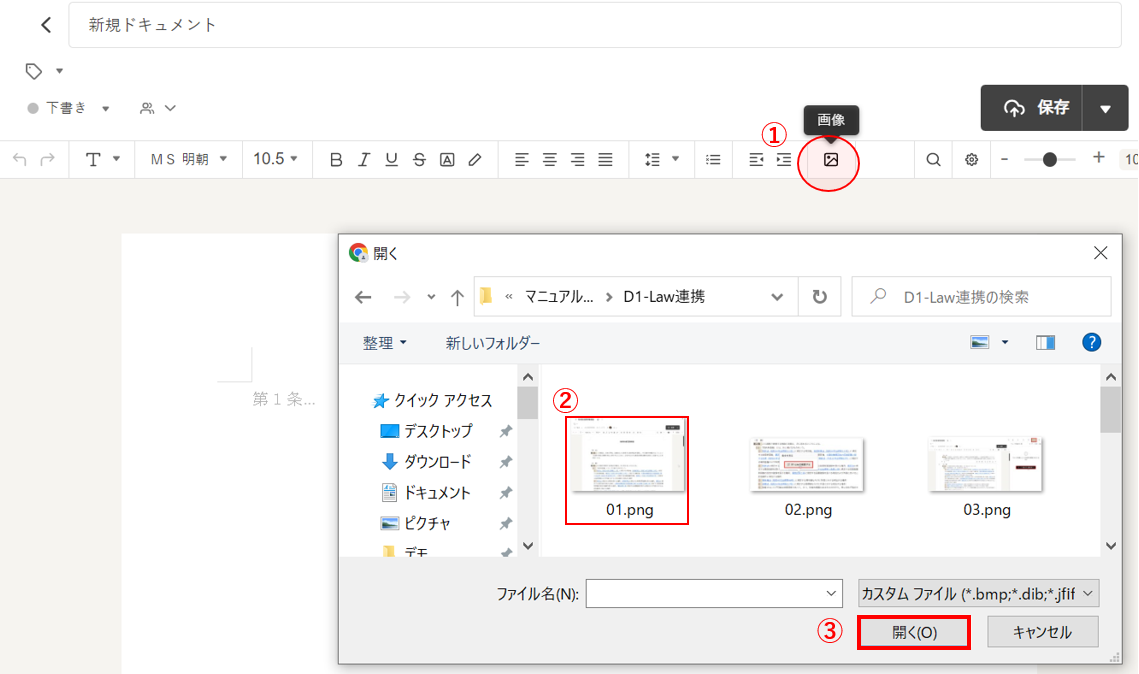Click the zoom slider handle
1139x674 pixels.
1049,159
